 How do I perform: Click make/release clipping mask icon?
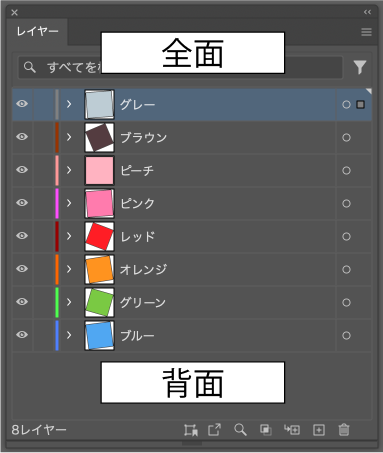tap(266, 430)
